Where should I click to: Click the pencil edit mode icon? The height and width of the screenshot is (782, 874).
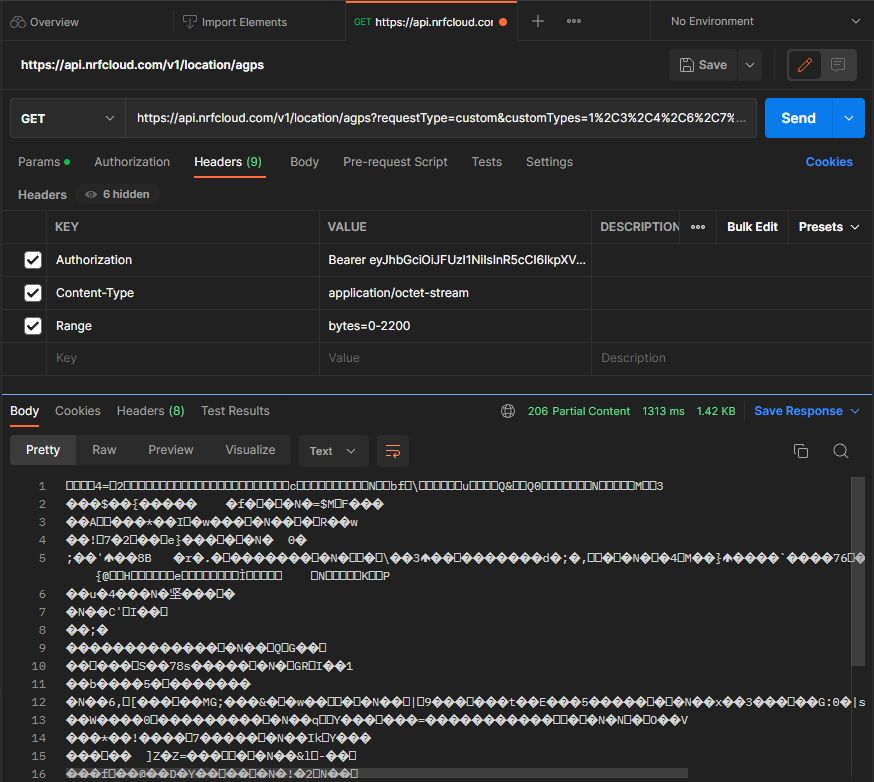tap(802, 65)
